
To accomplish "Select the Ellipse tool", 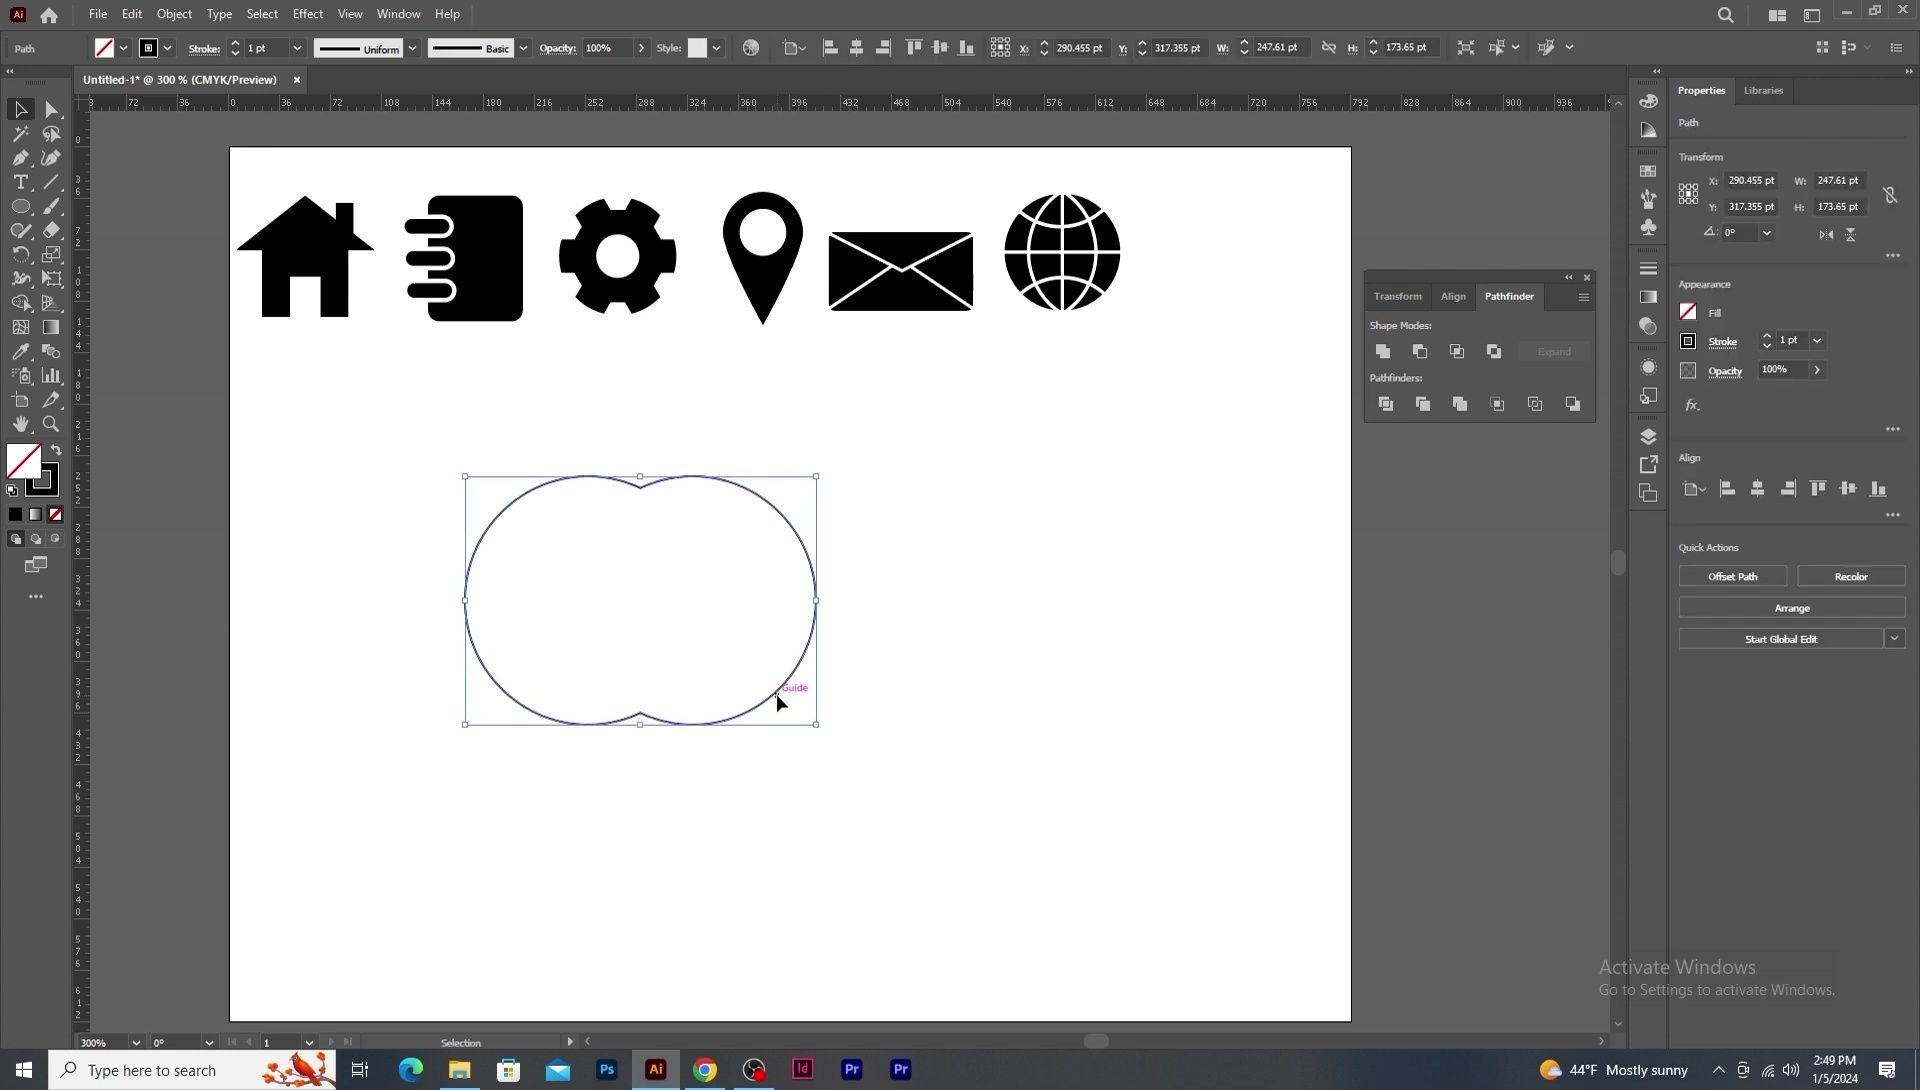I will (21, 206).
